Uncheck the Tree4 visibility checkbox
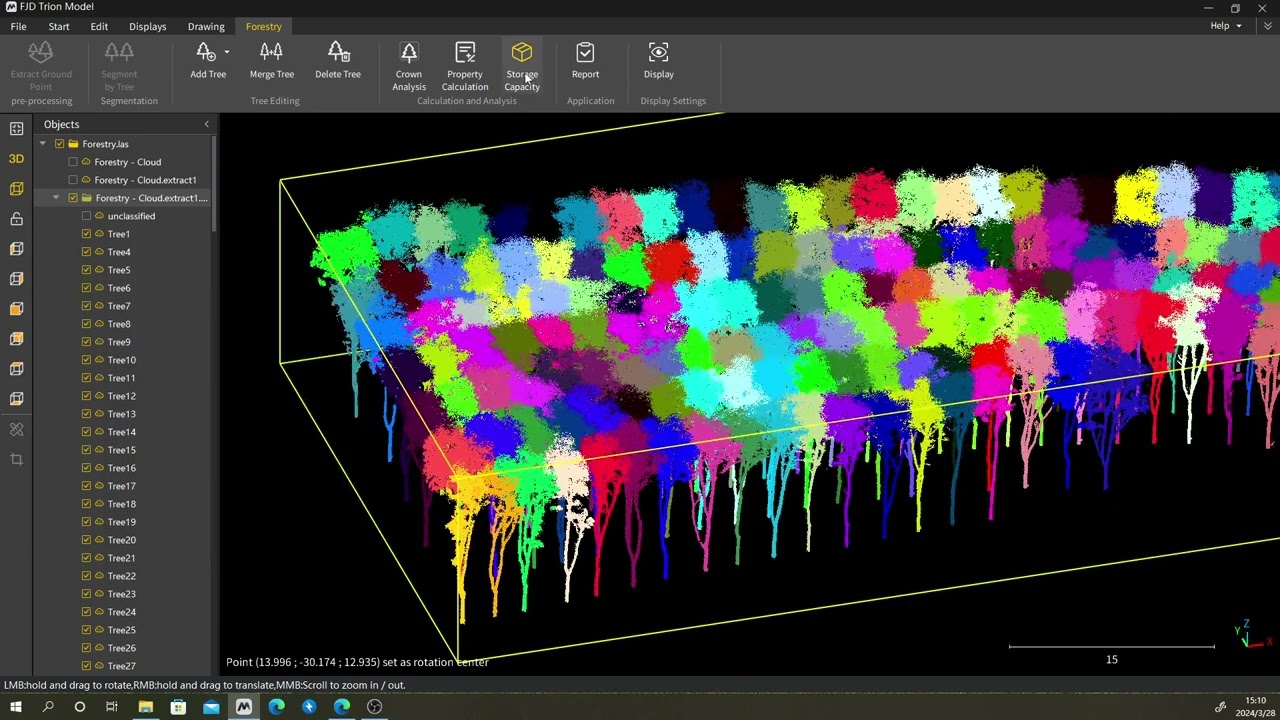This screenshot has width=1280, height=720. pos(86,252)
